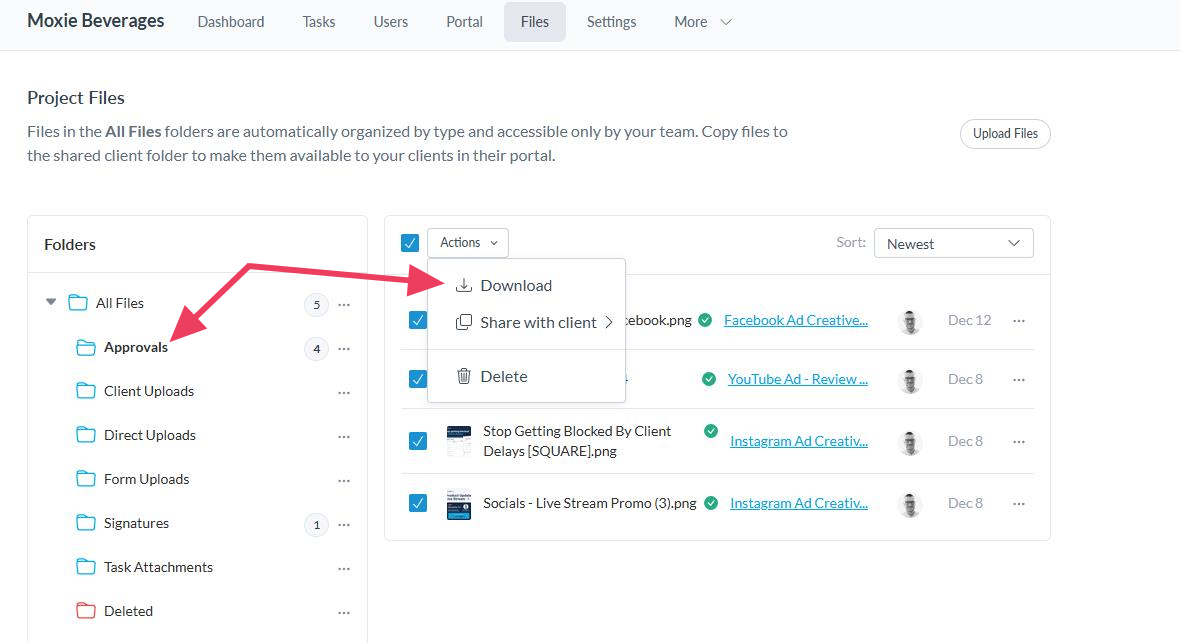The image size is (1180, 643).
Task: Expand the More menu in navigation
Action: [x=703, y=22]
